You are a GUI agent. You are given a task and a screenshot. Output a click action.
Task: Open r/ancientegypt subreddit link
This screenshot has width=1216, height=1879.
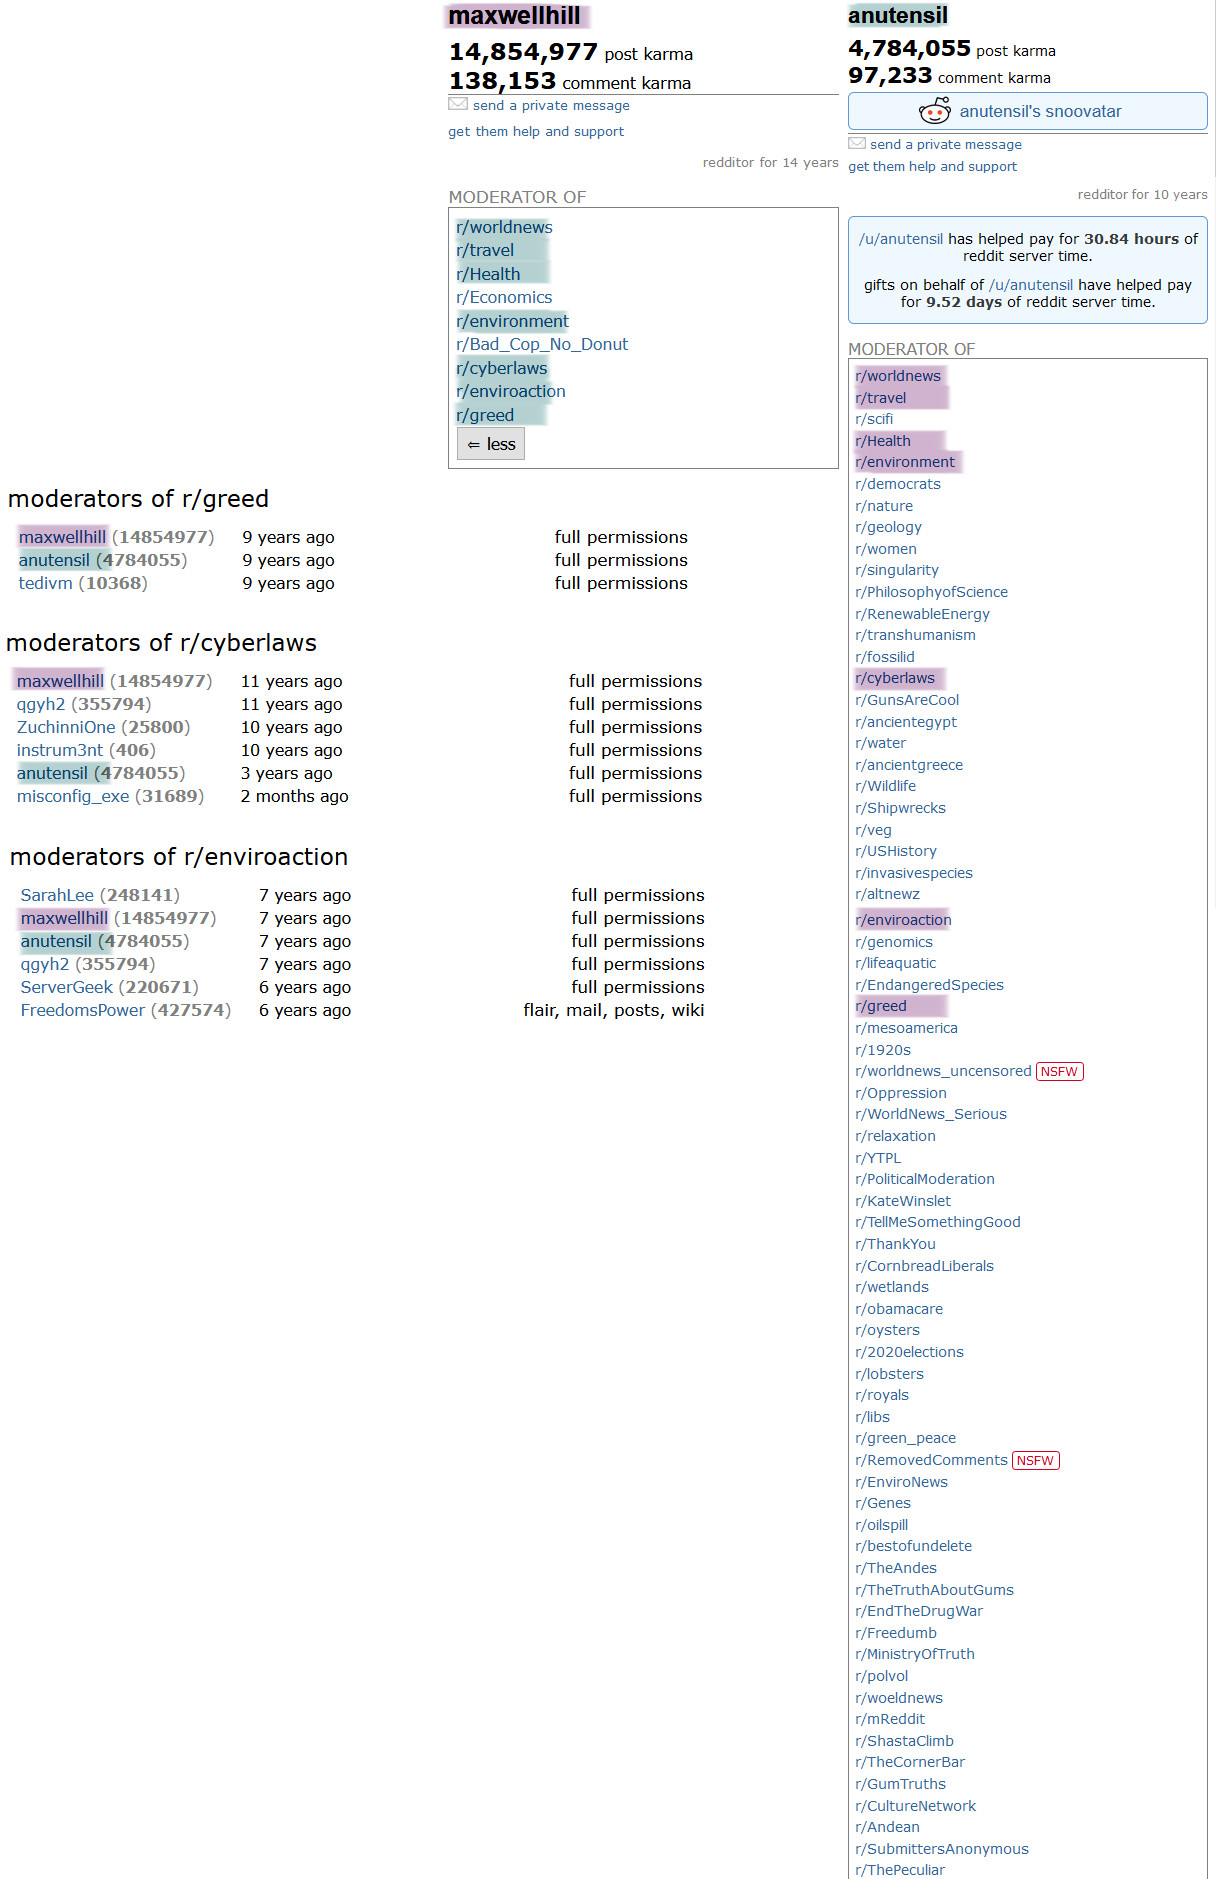[x=906, y=722]
